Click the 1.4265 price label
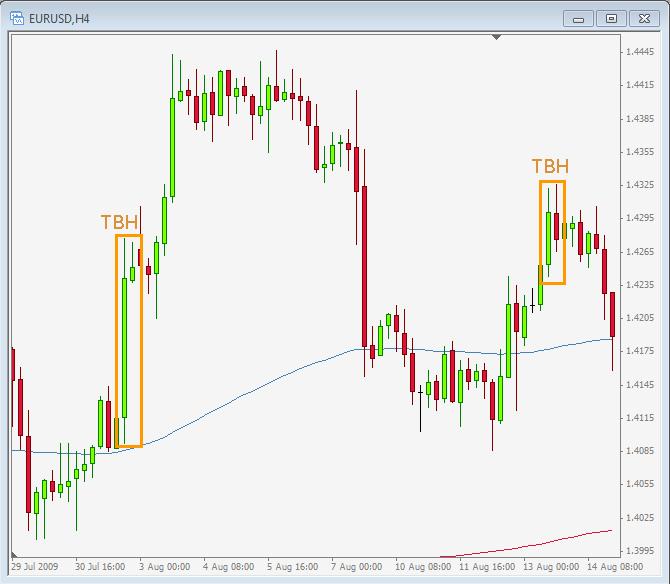The height and width of the screenshot is (584, 670). (640, 251)
